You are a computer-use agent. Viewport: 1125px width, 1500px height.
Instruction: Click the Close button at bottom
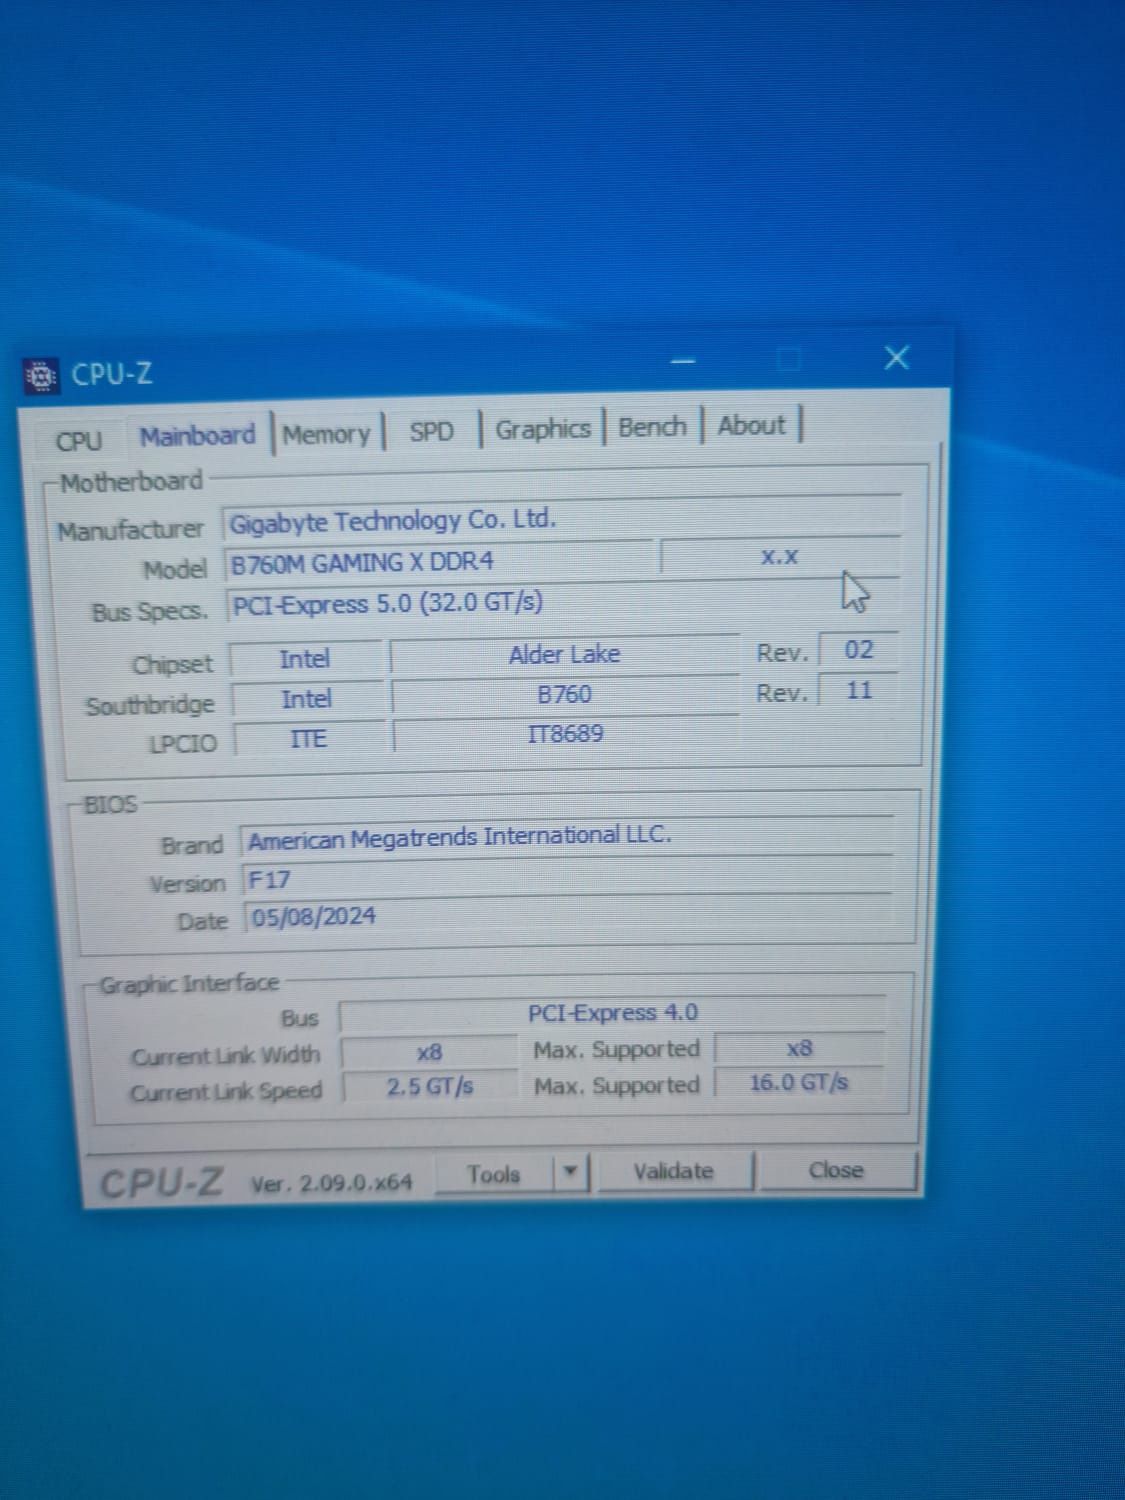point(836,1170)
